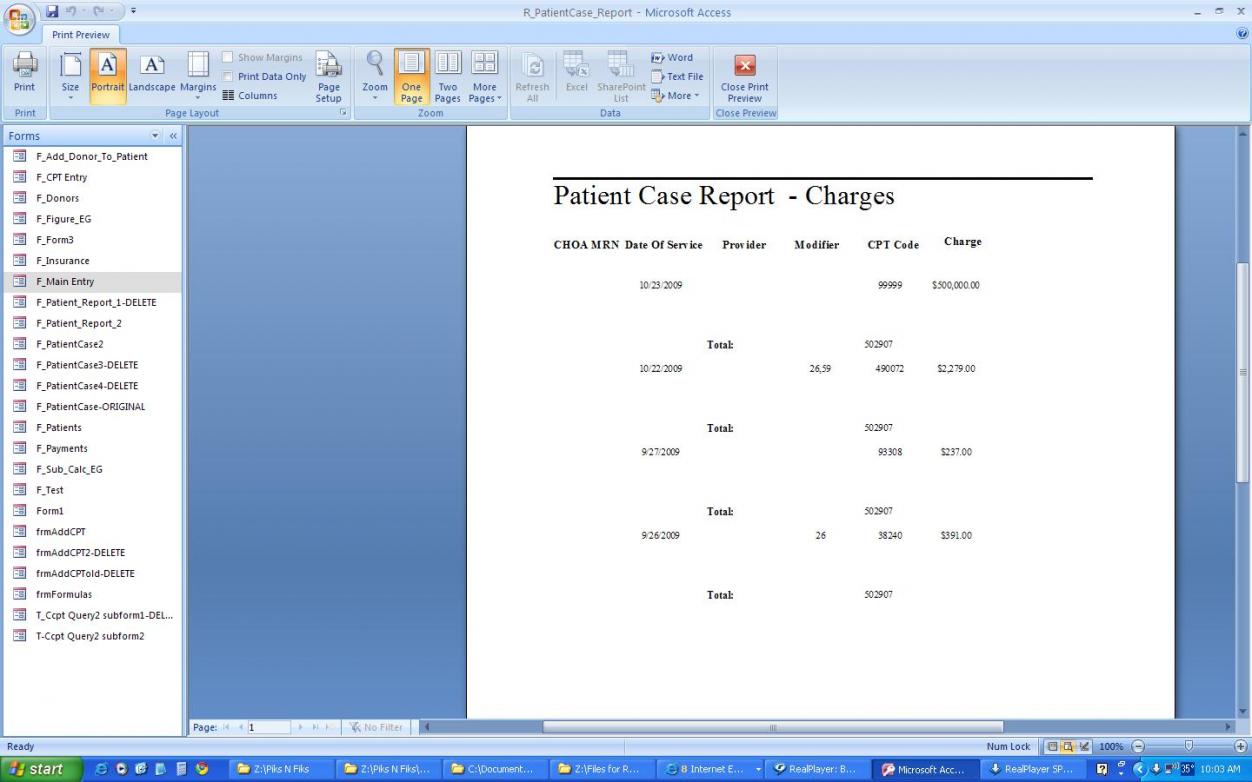Open Page Setup dialog icon
This screenshot has height=782, width=1252.
pos(328,75)
